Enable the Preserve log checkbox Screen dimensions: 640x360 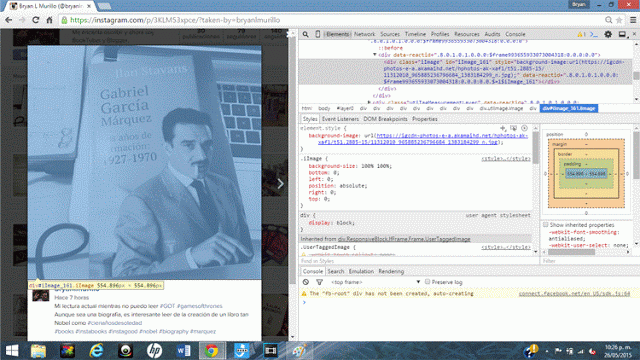coord(427,282)
